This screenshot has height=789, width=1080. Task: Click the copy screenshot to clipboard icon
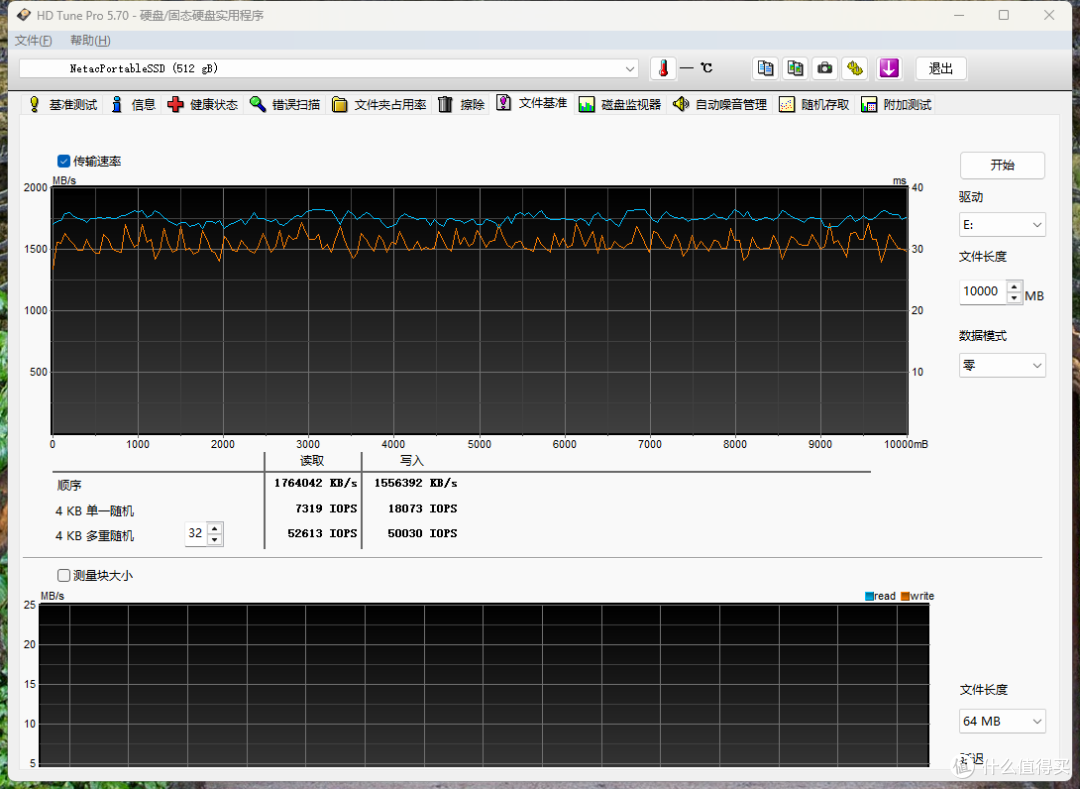[x=795, y=68]
